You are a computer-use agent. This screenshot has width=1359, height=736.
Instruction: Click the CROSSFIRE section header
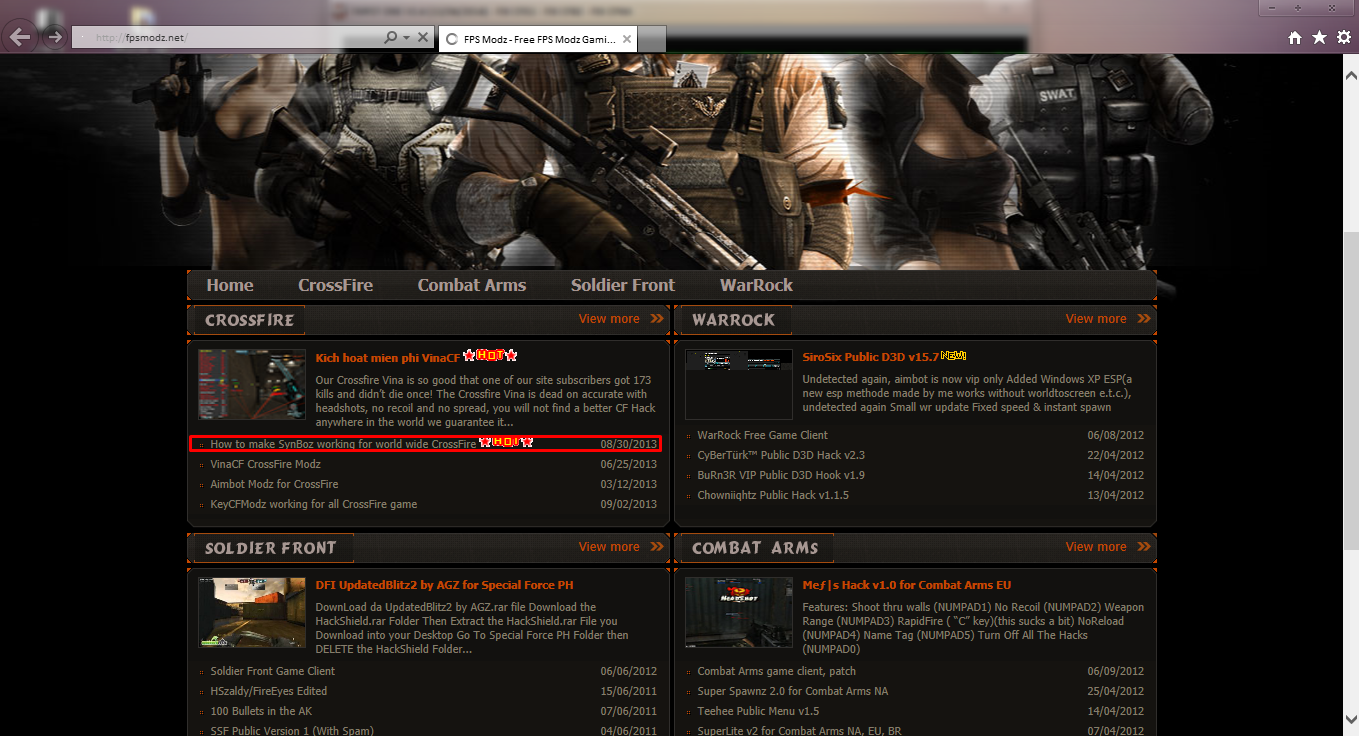249,320
